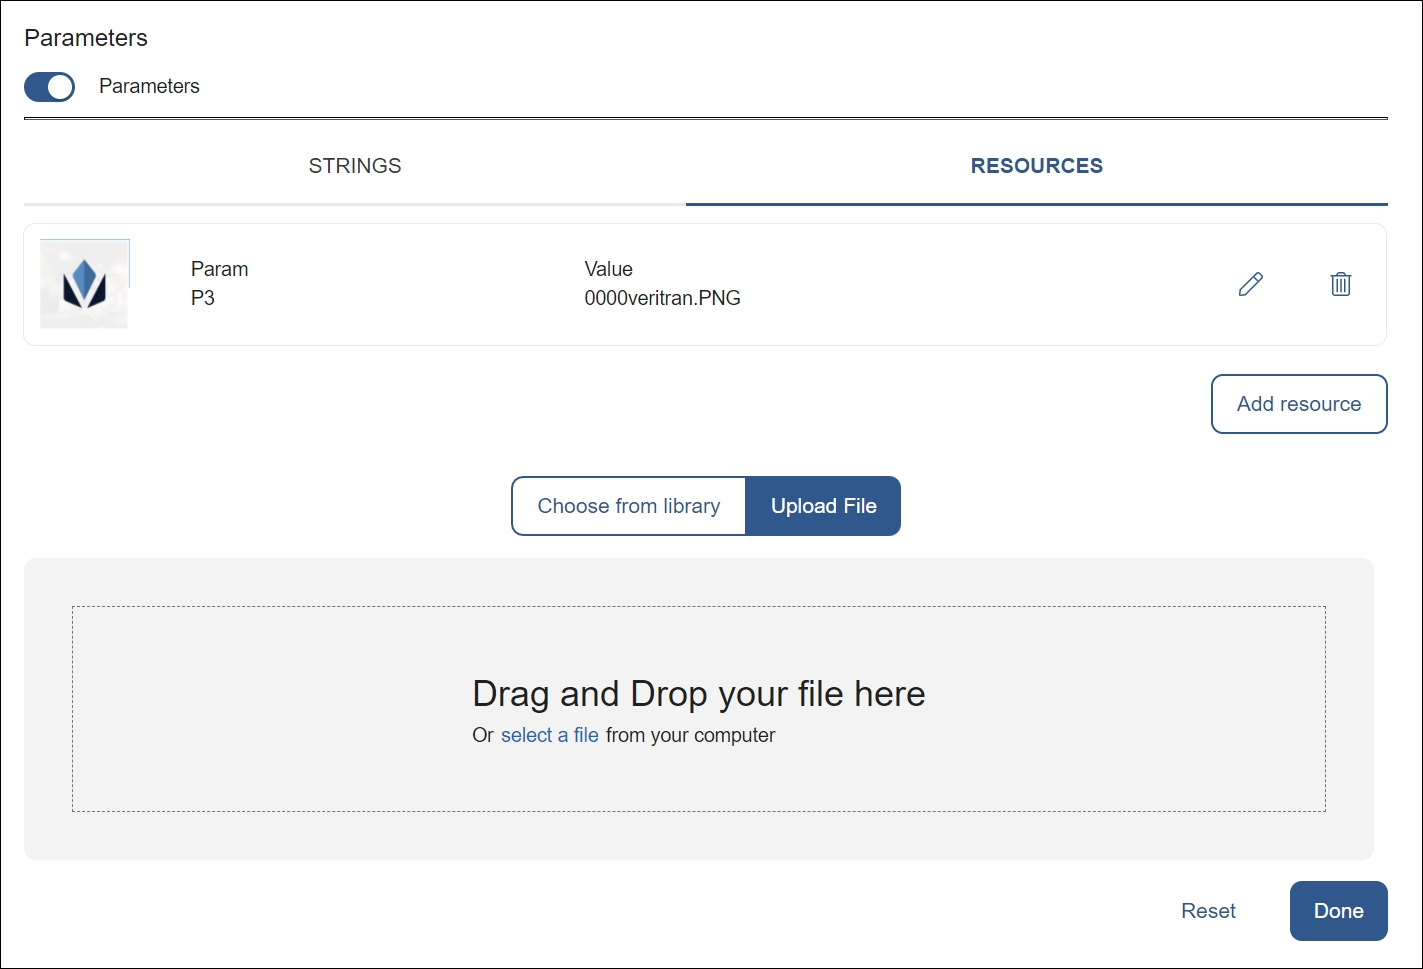Confirm with the Done button
Image resolution: width=1423 pixels, height=969 pixels.
point(1338,911)
